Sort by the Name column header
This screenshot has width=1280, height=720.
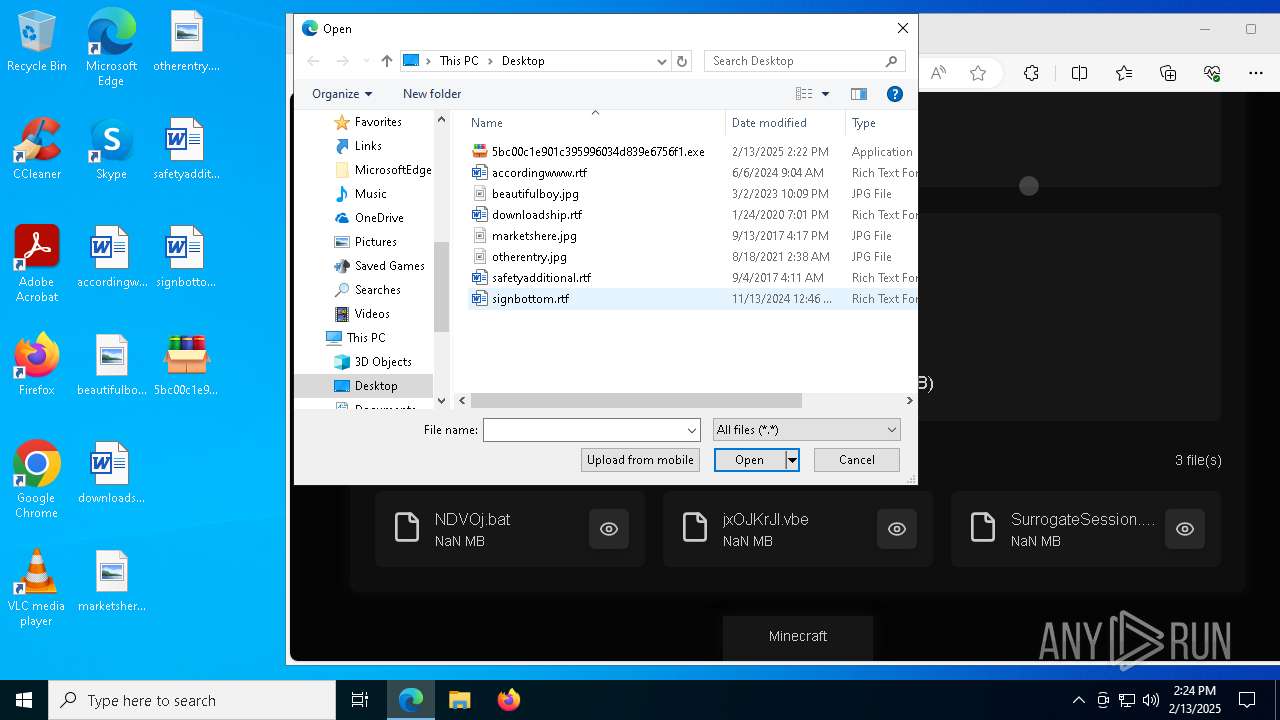click(x=596, y=123)
